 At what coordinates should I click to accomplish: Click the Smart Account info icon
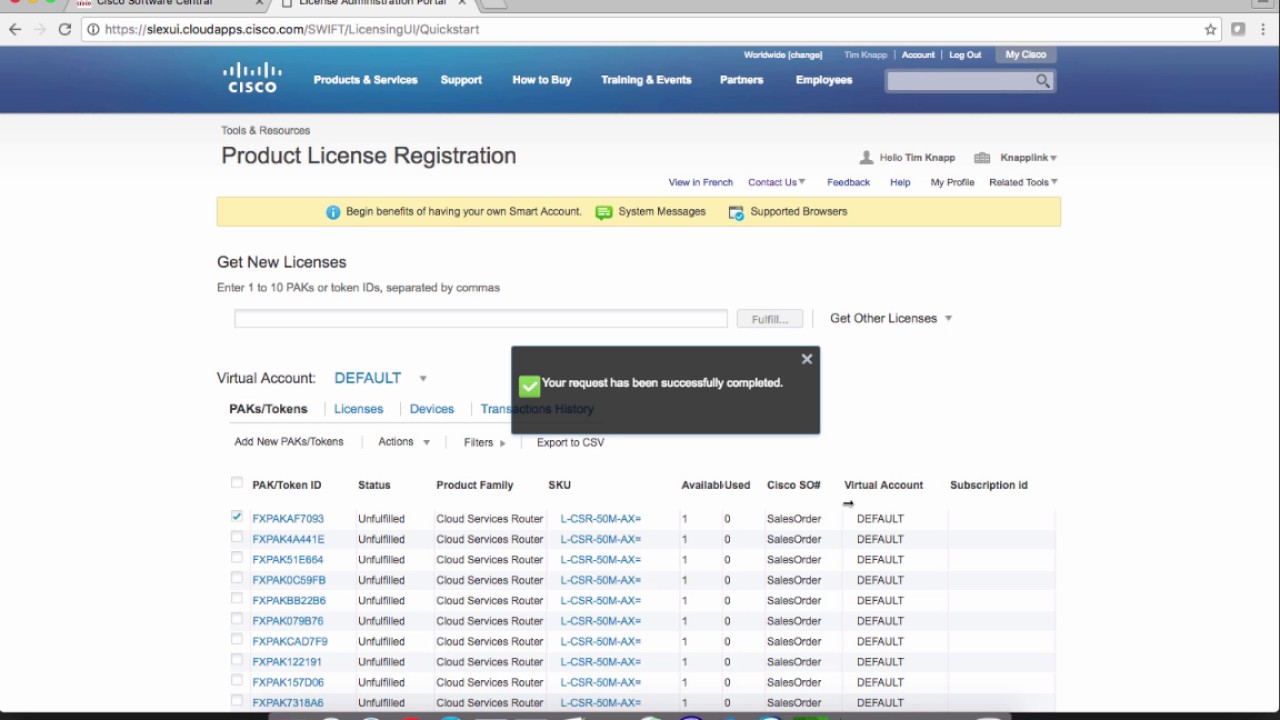point(333,212)
